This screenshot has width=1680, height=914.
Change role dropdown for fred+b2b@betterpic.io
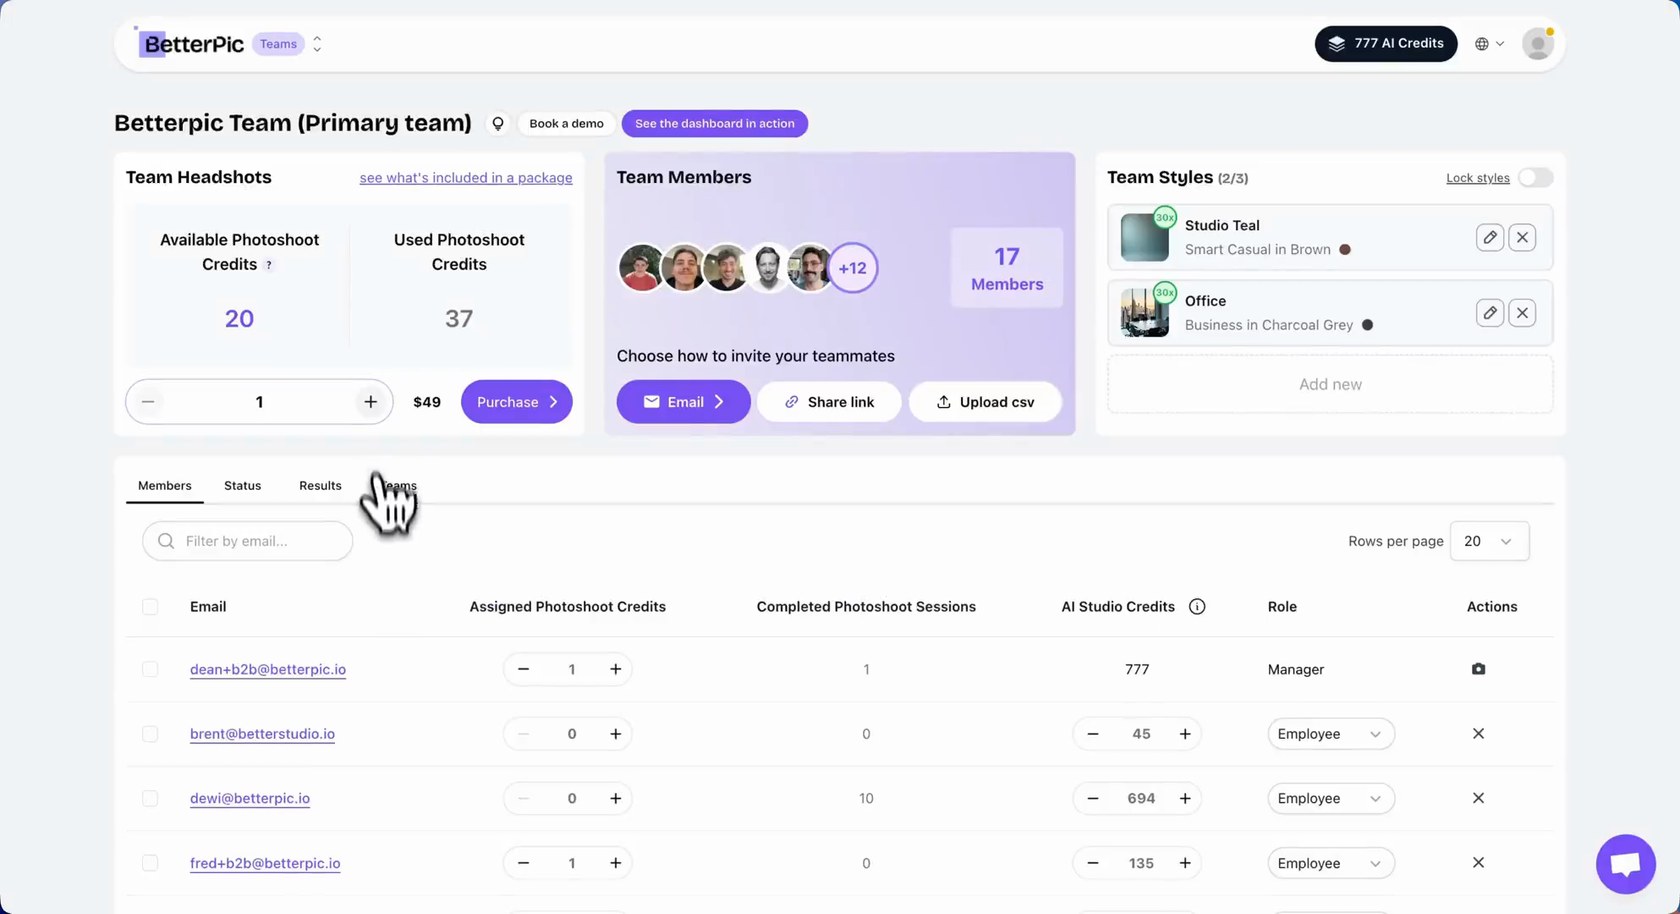click(x=1330, y=863)
